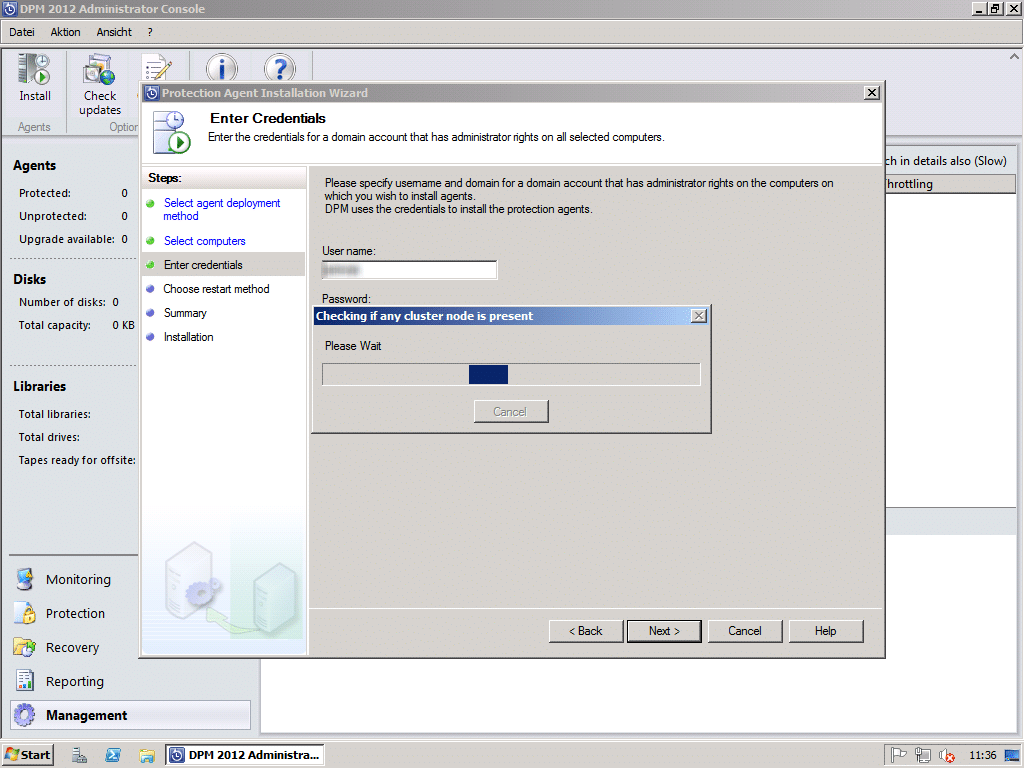This screenshot has width=1024, height=768.
Task: Launch PowerShell from taskbar
Action: (113, 755)
